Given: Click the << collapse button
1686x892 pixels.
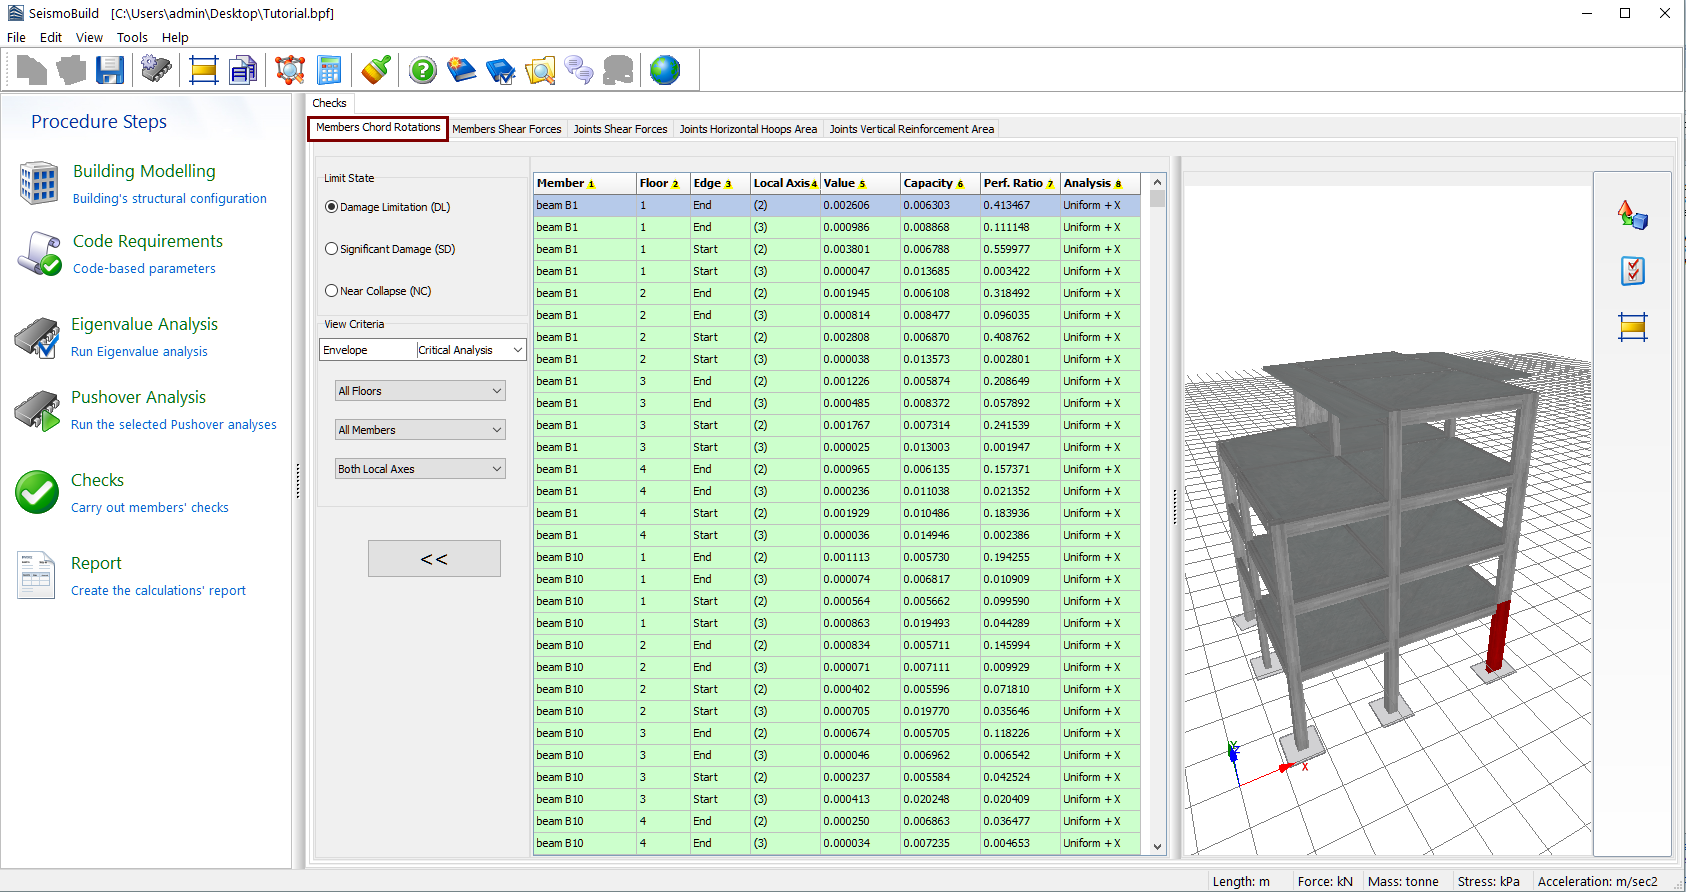Looking at the screenshot, I should pos(434,559).
